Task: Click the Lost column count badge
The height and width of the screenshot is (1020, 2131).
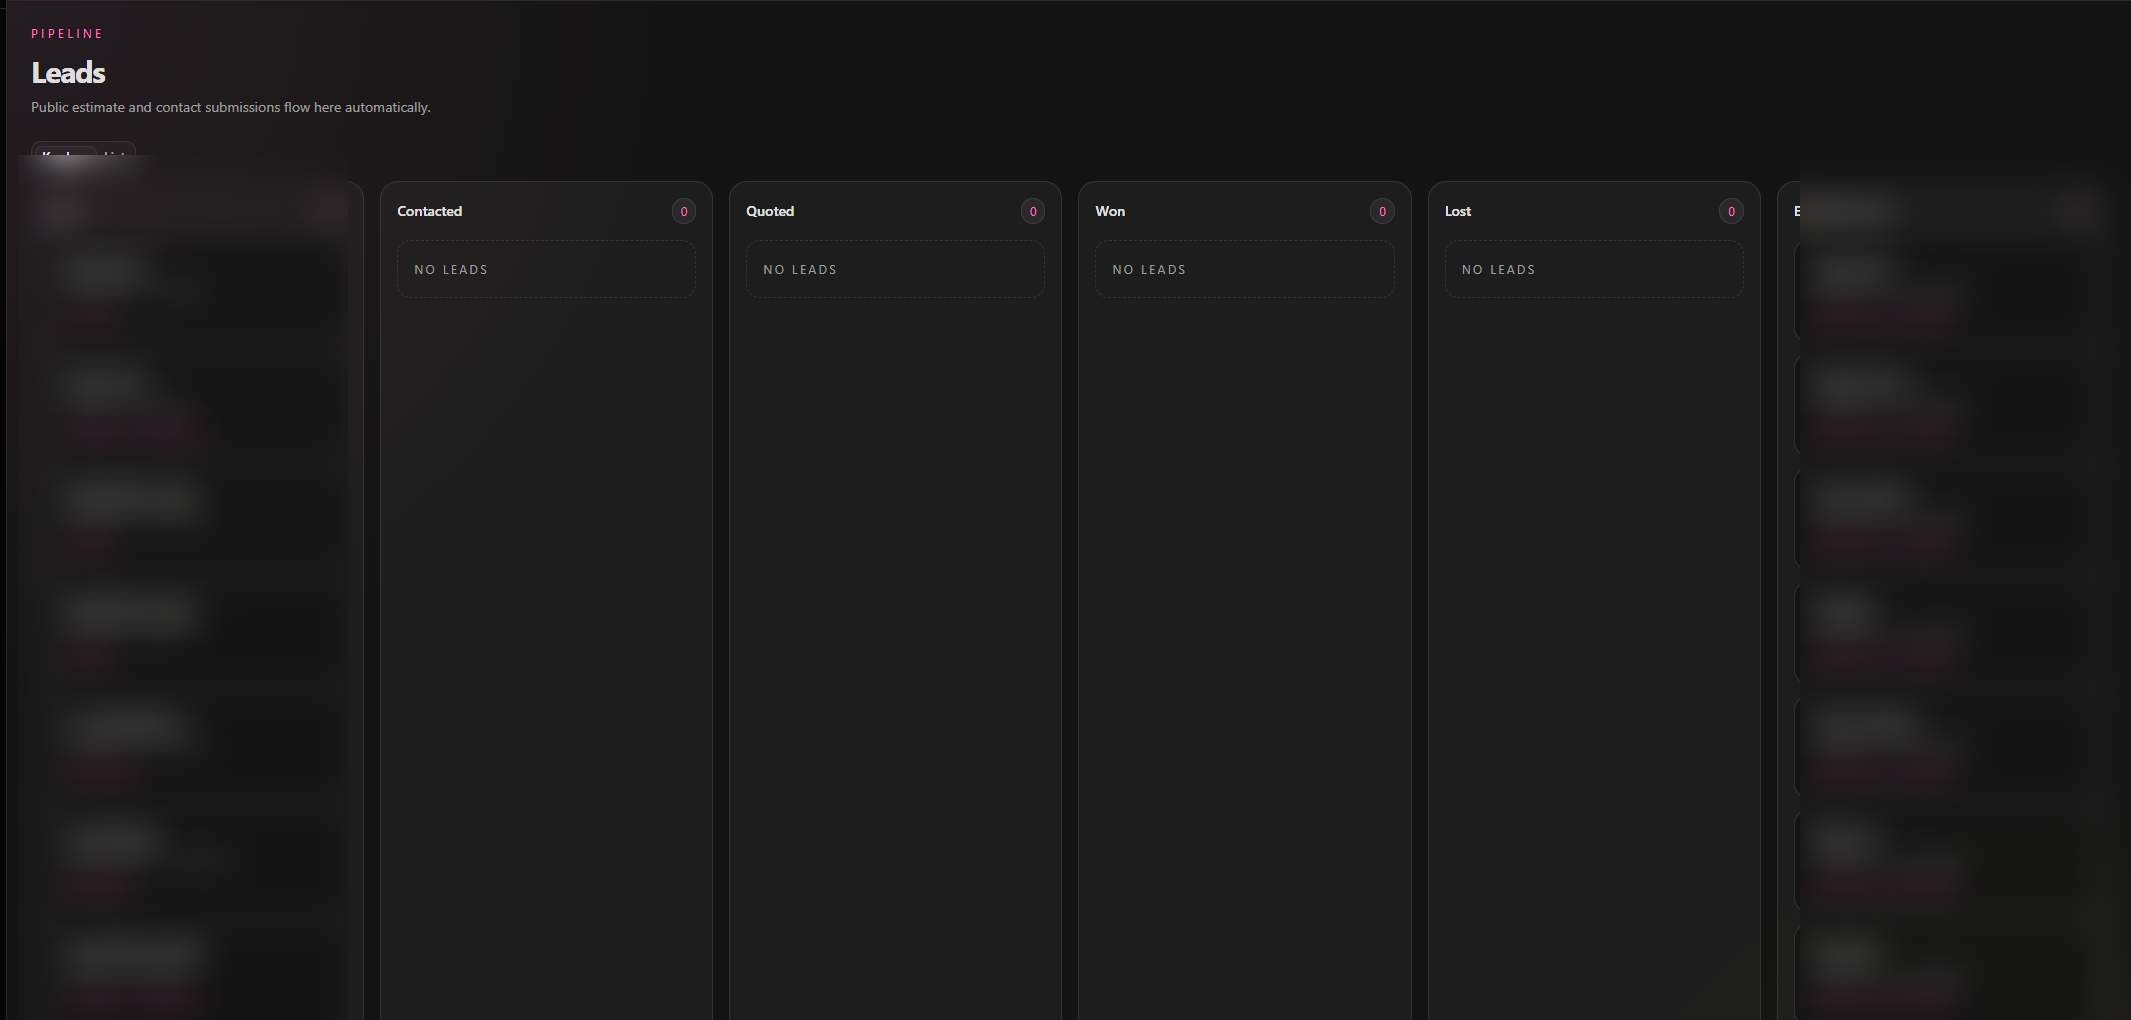Action: 1731,211
